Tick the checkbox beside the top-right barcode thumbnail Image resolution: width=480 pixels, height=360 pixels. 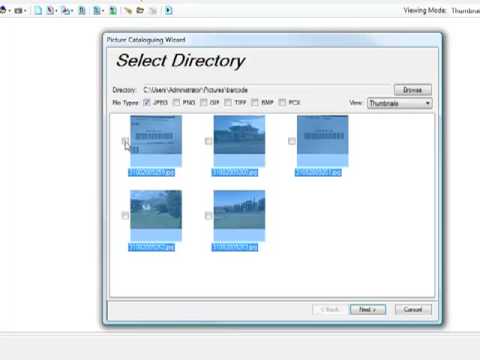(292, 141)
